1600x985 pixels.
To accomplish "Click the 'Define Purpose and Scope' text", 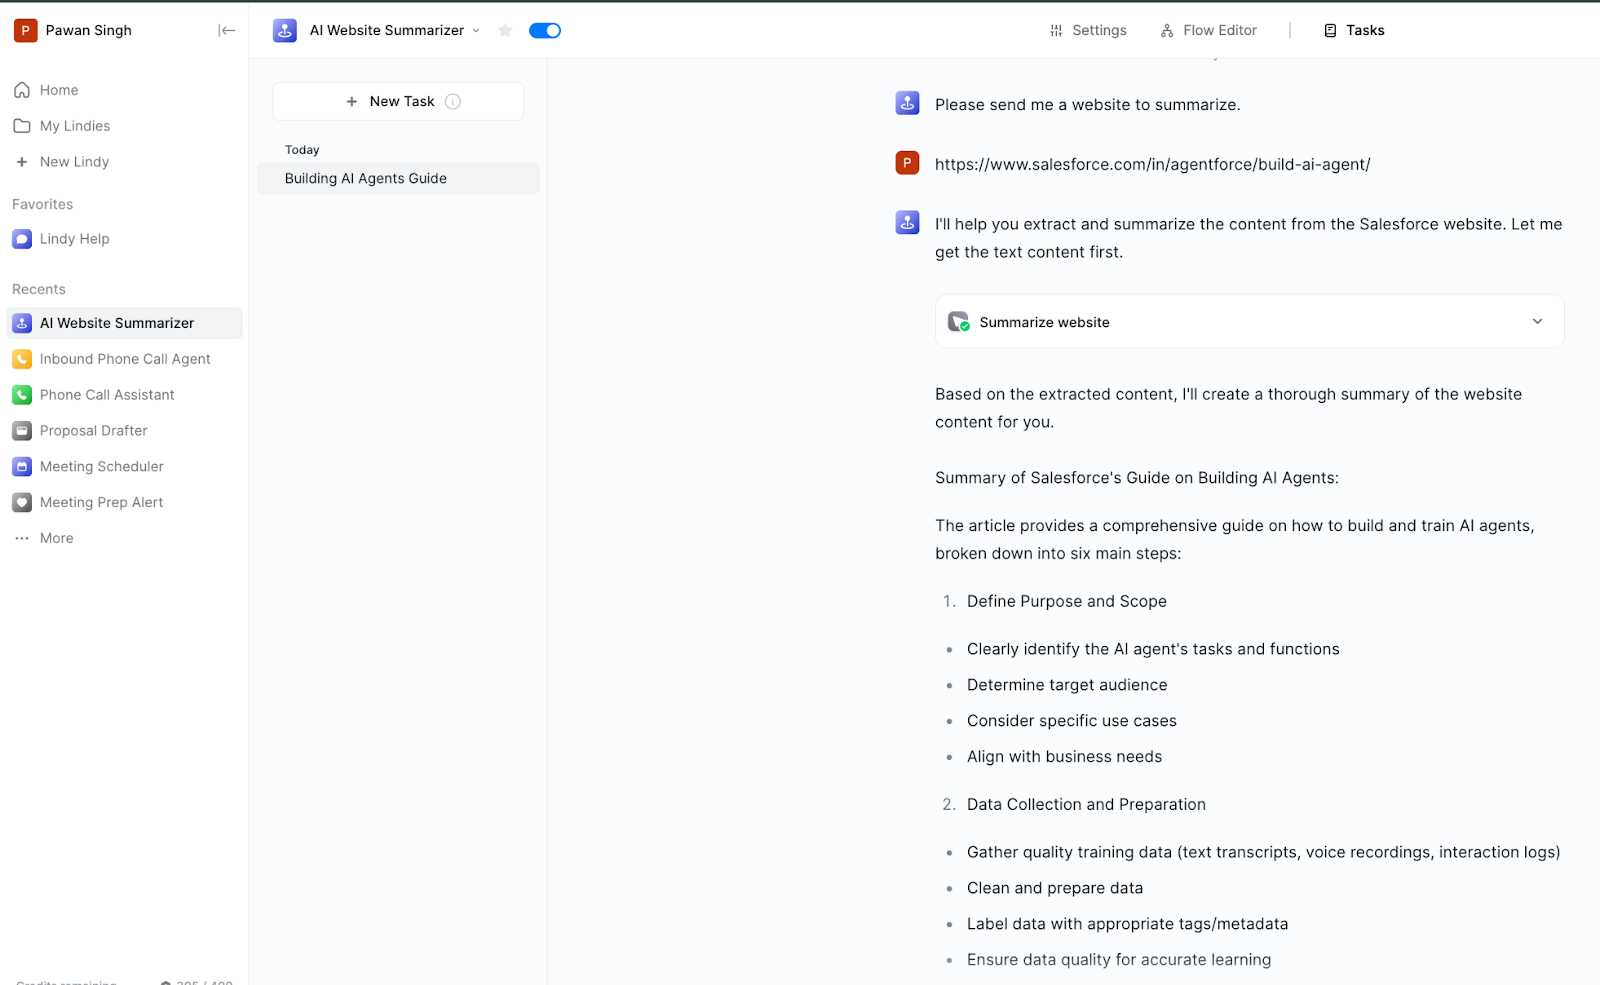I will [1067, 602].
